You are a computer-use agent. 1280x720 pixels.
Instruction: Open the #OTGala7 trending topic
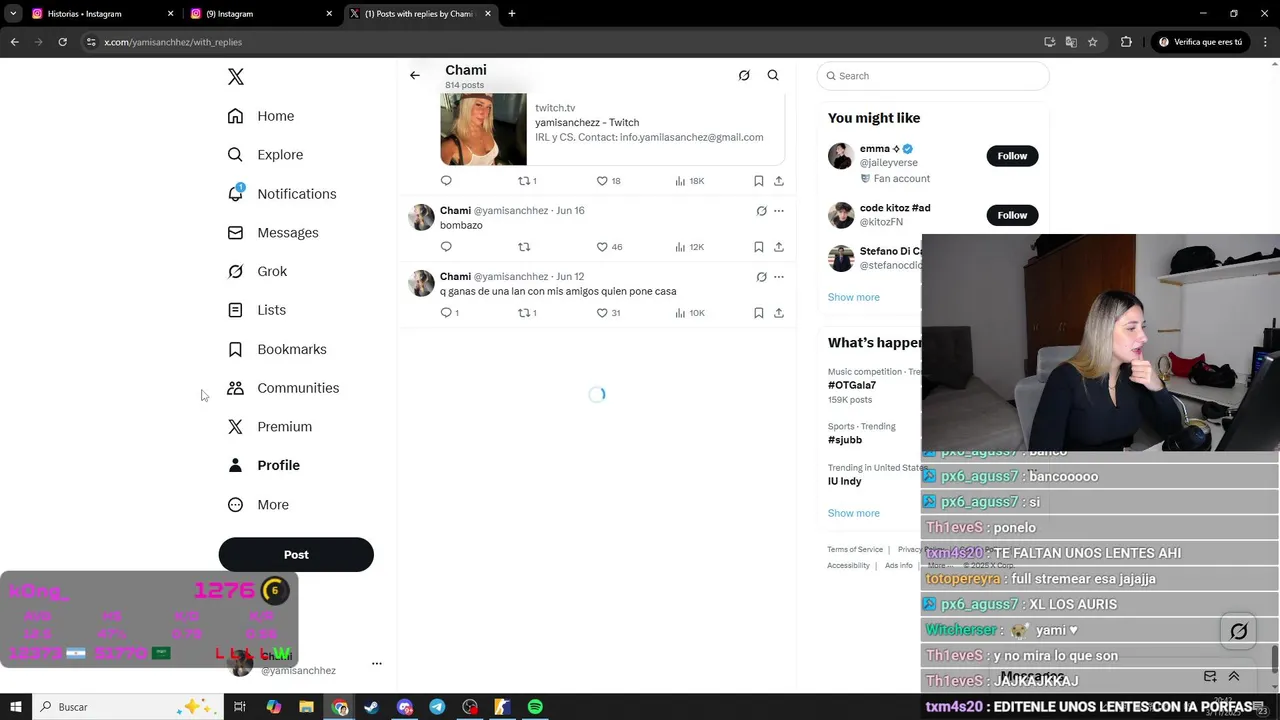click(x=852, y=385)
